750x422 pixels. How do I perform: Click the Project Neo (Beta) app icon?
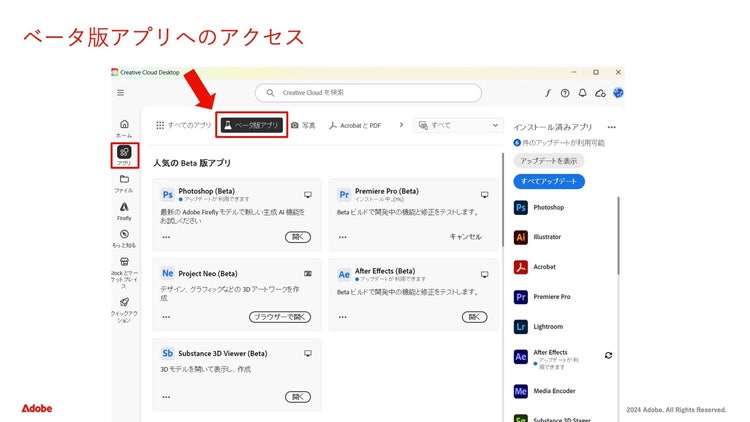167,273
